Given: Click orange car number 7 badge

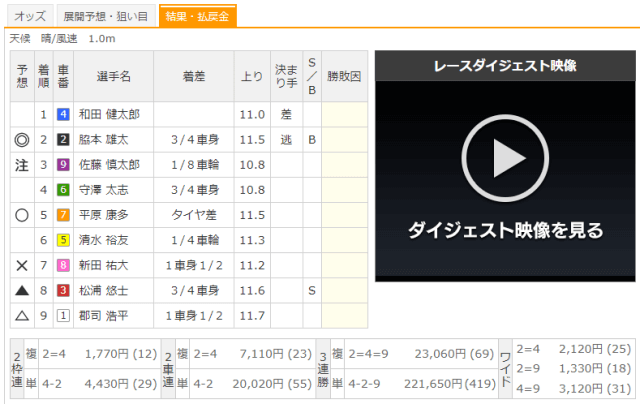Looking at the screenshot, I should point(63,215).
